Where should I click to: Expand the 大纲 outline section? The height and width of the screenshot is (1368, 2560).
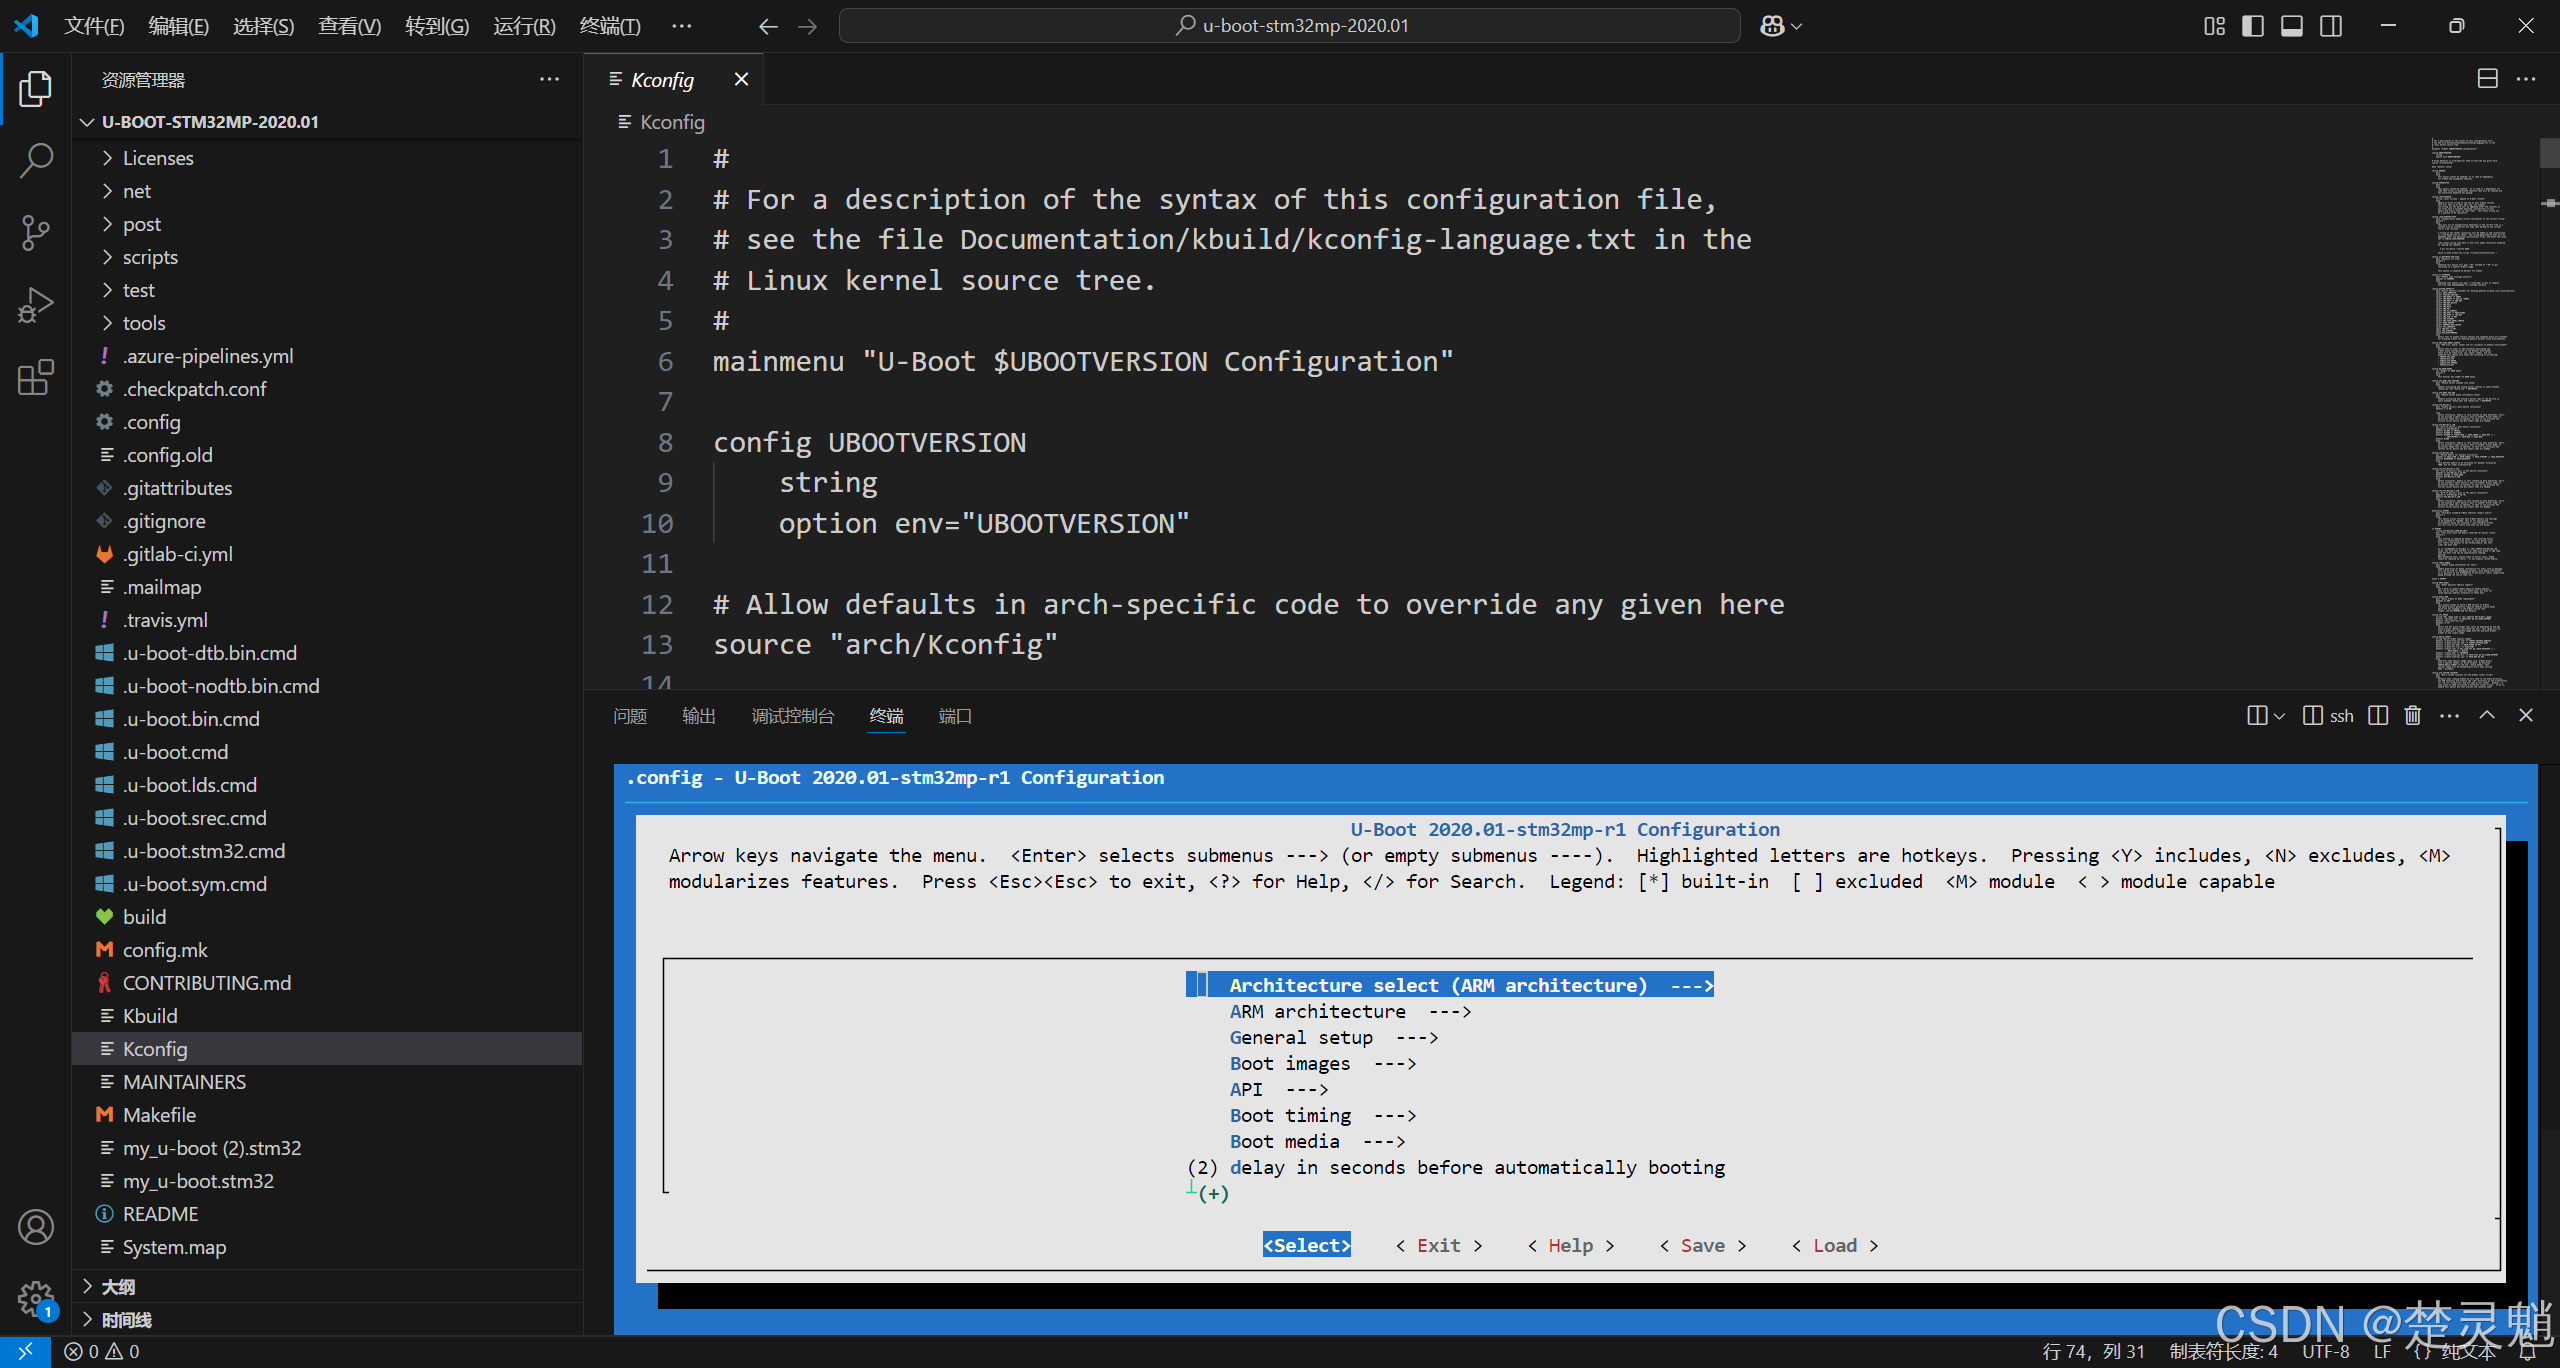coord(118,1287)
